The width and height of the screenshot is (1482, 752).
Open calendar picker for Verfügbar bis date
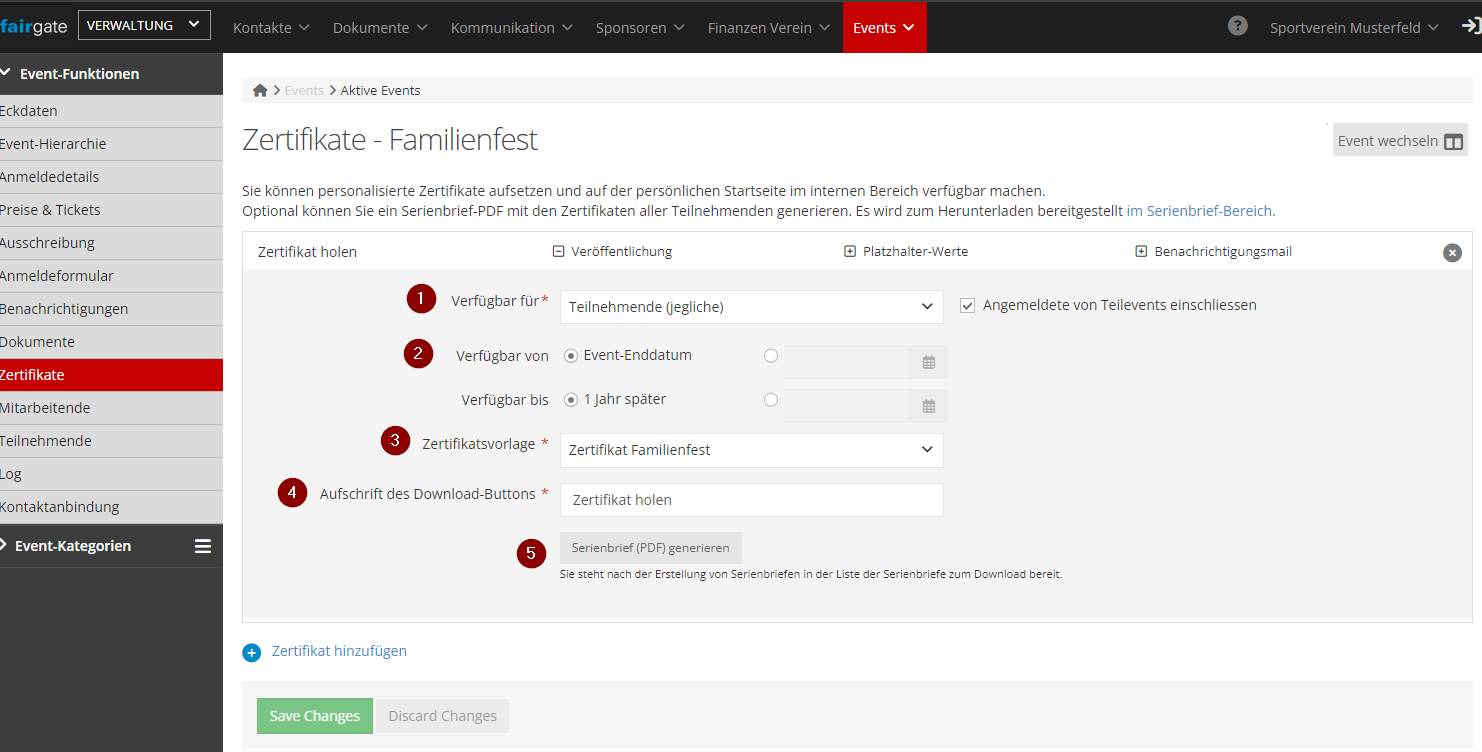tap(928, 406)
